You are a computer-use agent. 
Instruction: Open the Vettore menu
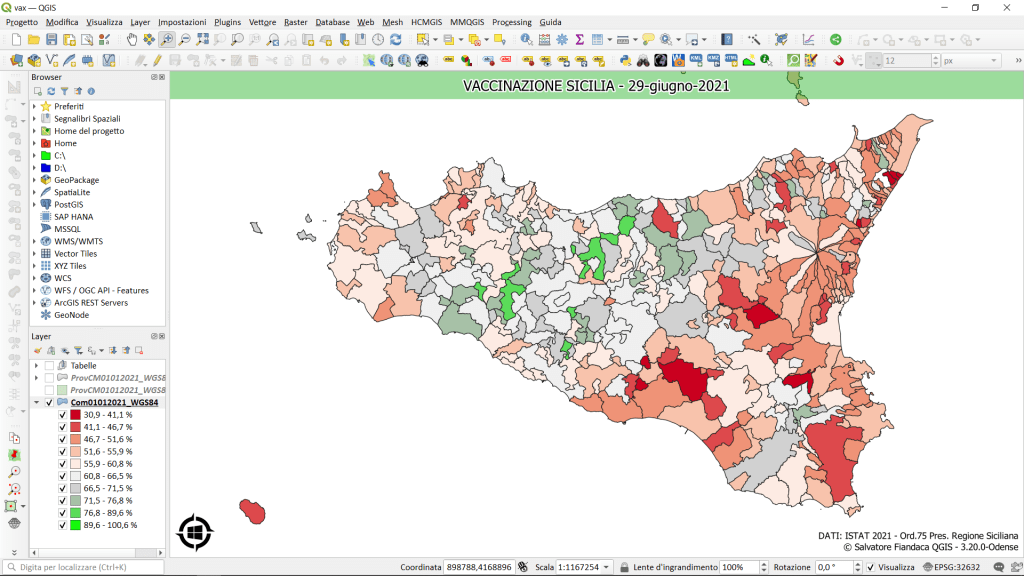262,22
